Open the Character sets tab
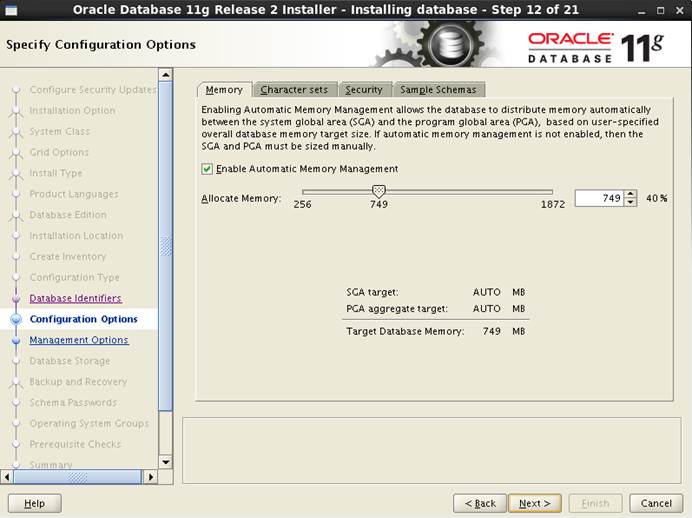The image size is (692, 518). (294, 90)
